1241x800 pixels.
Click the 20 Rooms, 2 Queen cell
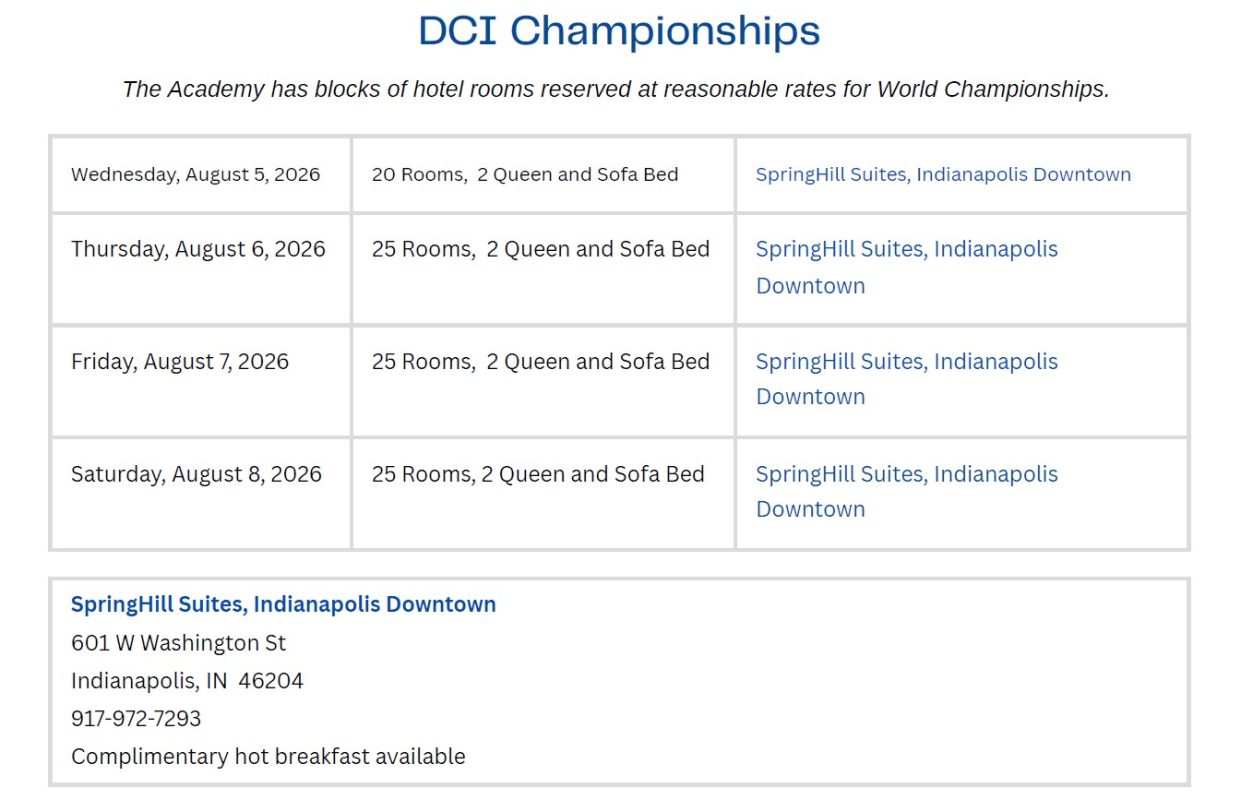[525, 175]
